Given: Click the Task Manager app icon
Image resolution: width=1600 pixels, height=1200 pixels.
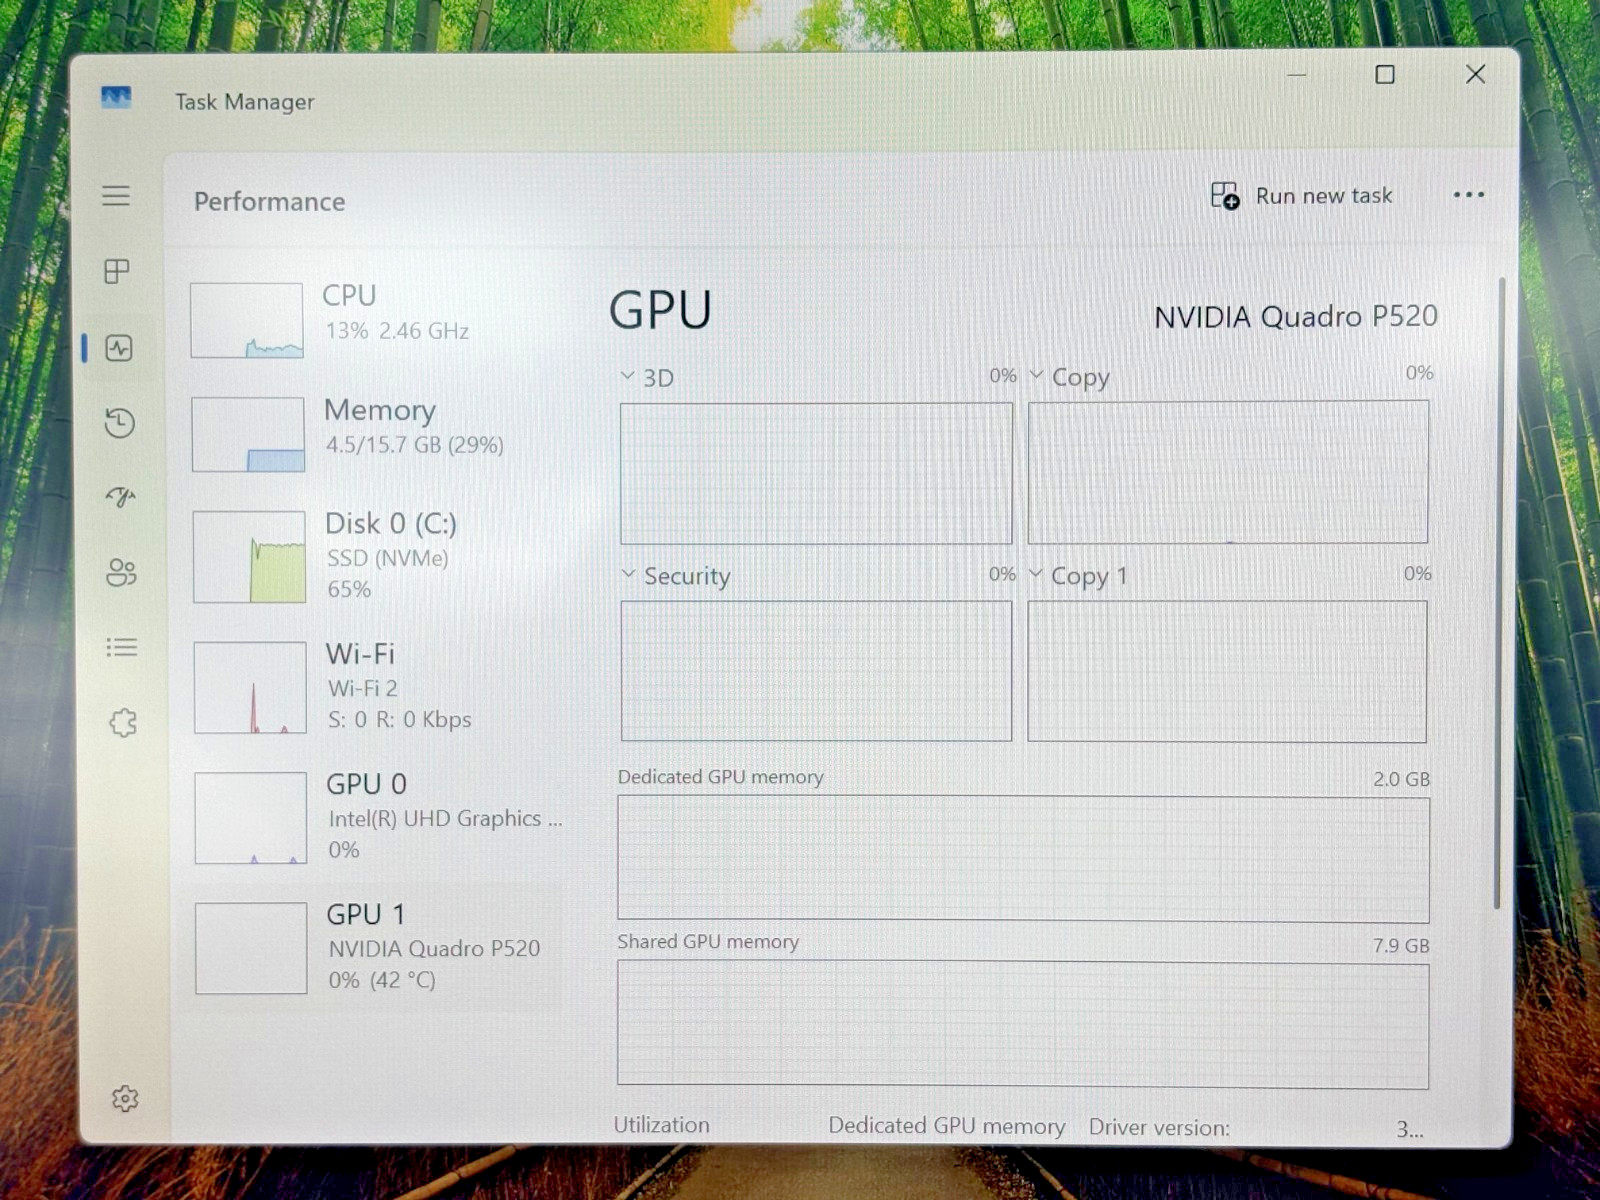Looking at the screenshot, I should [116, 98].
